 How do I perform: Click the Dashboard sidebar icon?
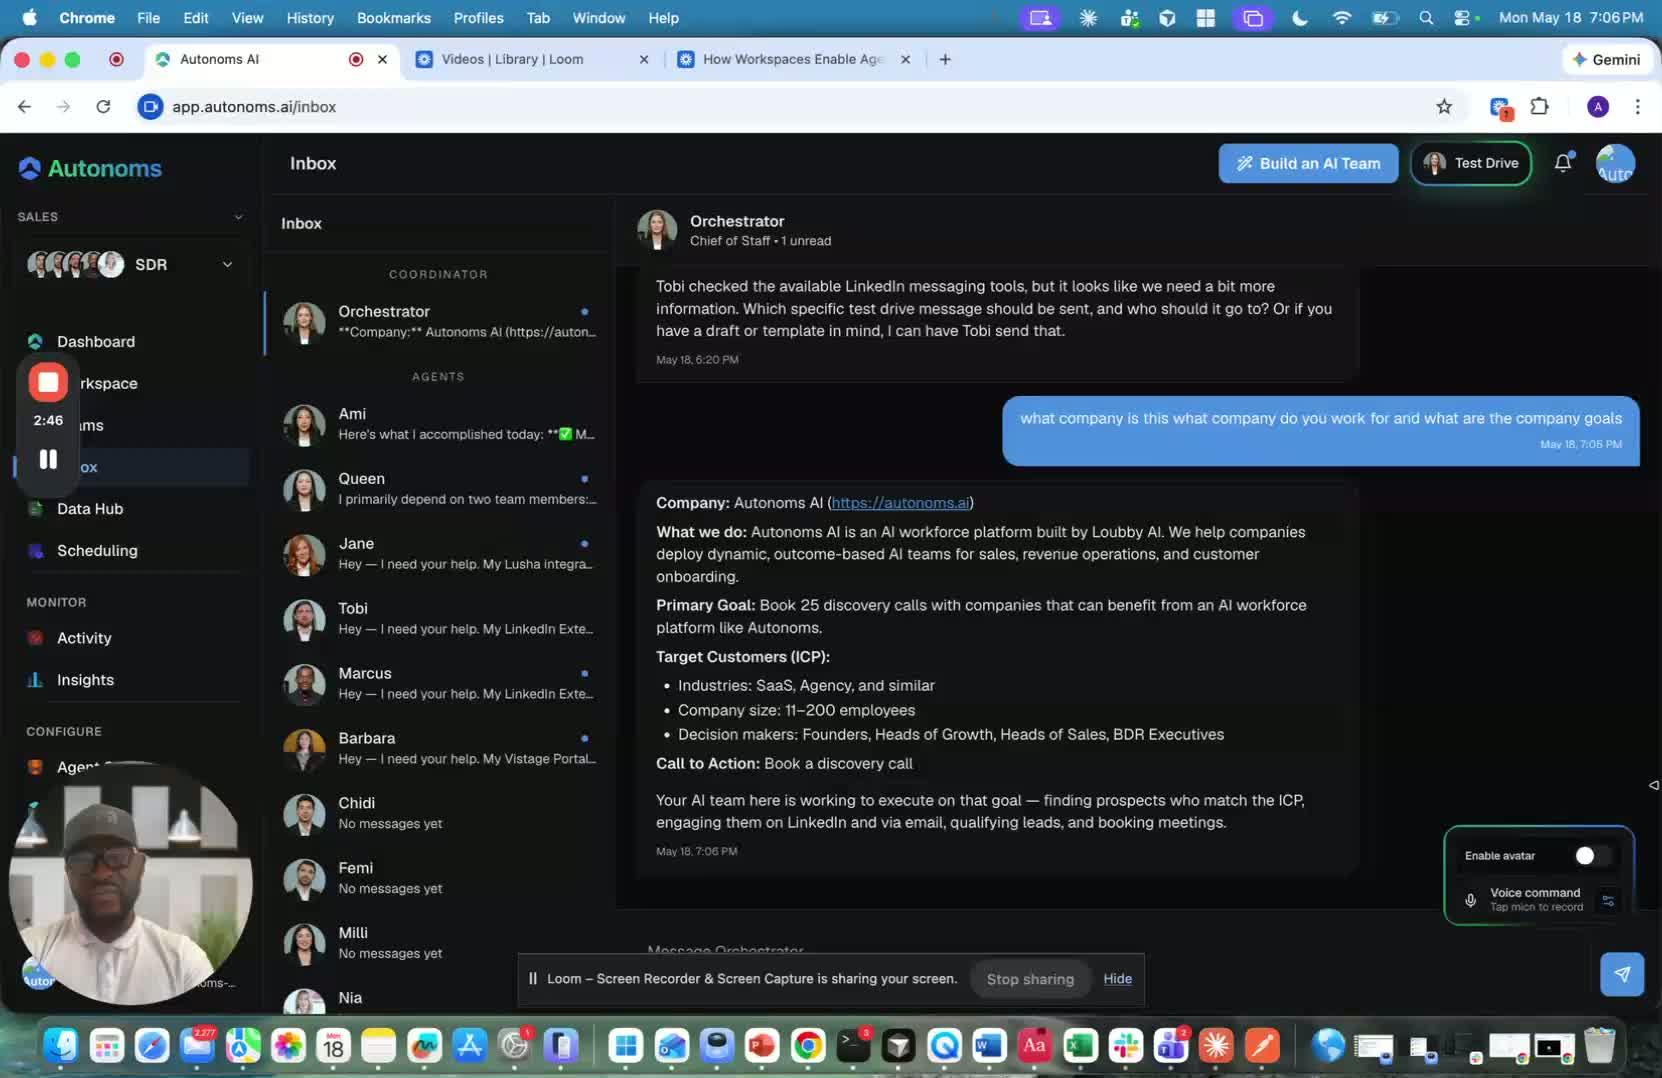coord(36,342)
